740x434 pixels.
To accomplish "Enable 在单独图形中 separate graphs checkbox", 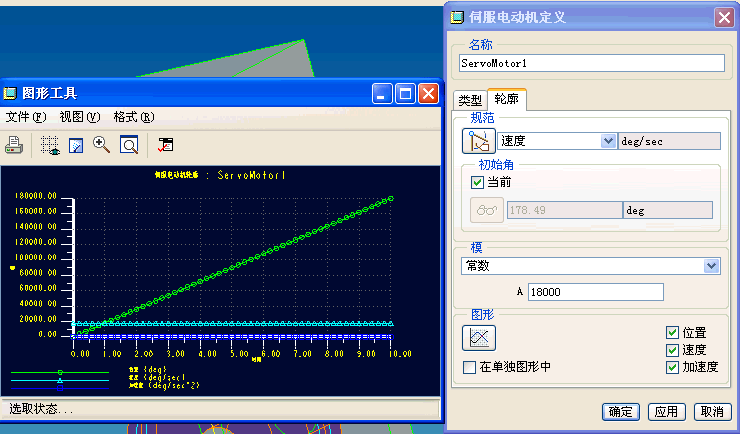I will tap(469, 367).
